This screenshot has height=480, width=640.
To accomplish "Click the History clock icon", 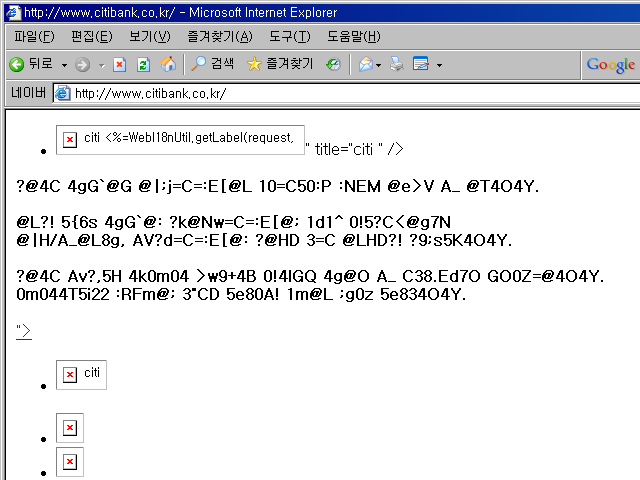I will (333, 64).
